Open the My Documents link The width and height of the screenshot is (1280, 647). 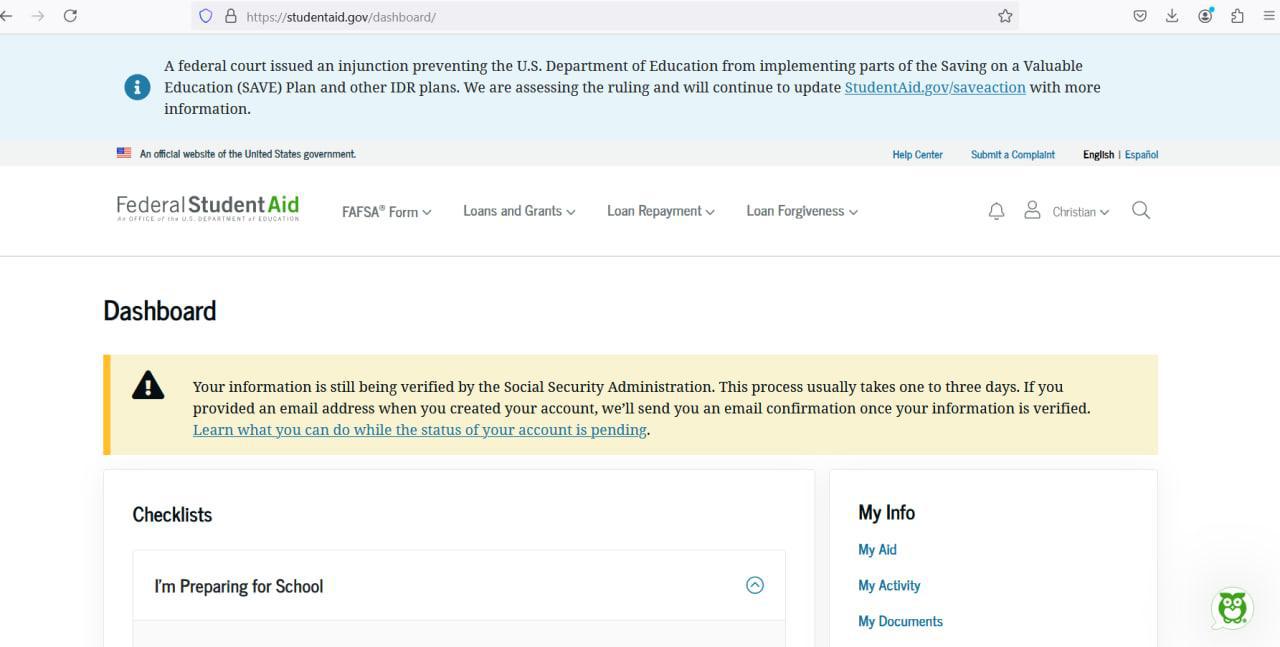[x=900, y=621]
